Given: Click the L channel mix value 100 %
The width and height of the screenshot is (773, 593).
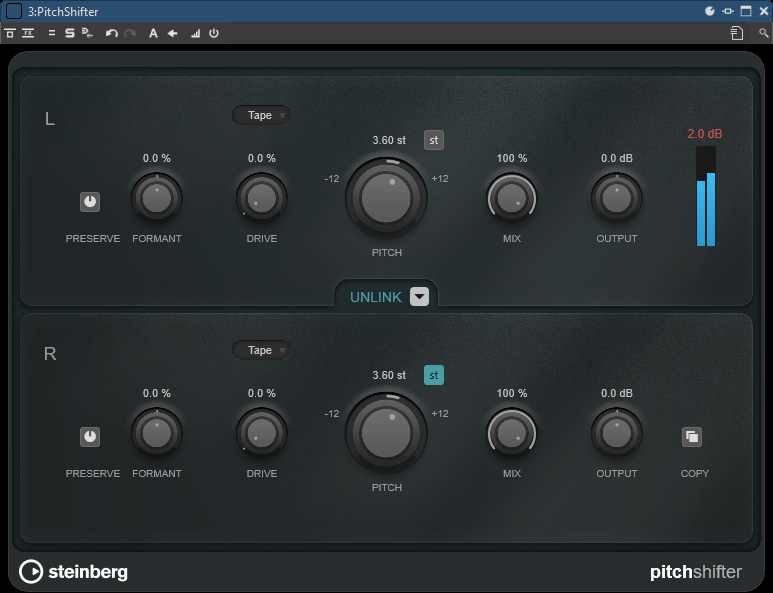Looking at the screenshot, I should pos(512,158).
